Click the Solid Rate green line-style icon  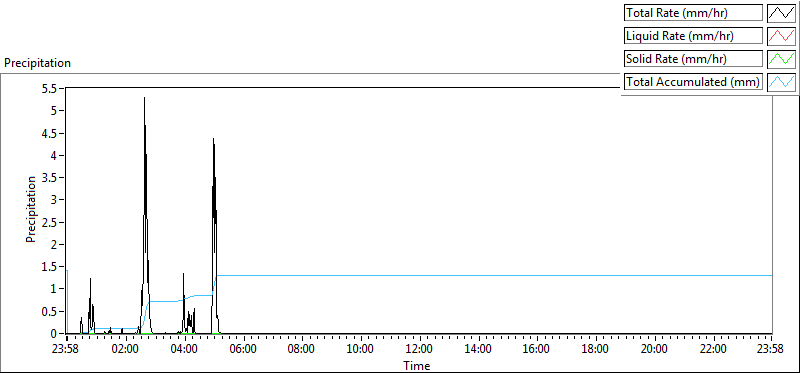[x=781, y=59]
